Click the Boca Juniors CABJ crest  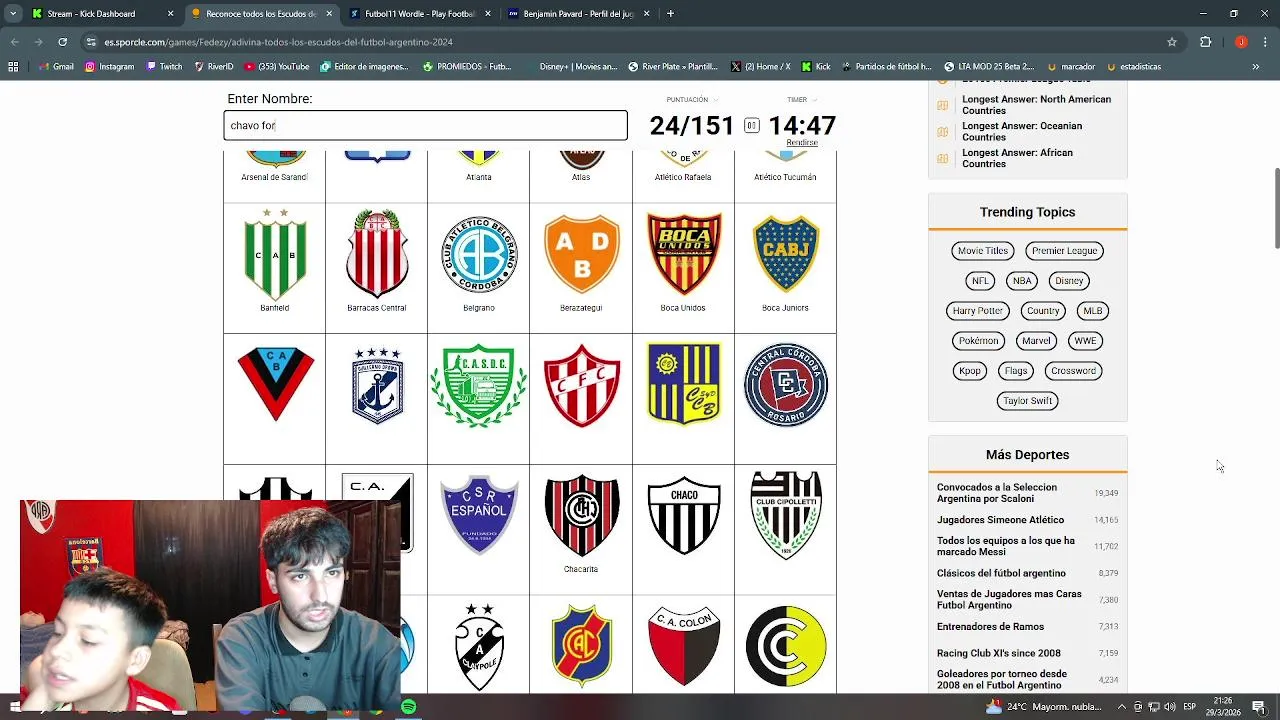coord(786,254)
